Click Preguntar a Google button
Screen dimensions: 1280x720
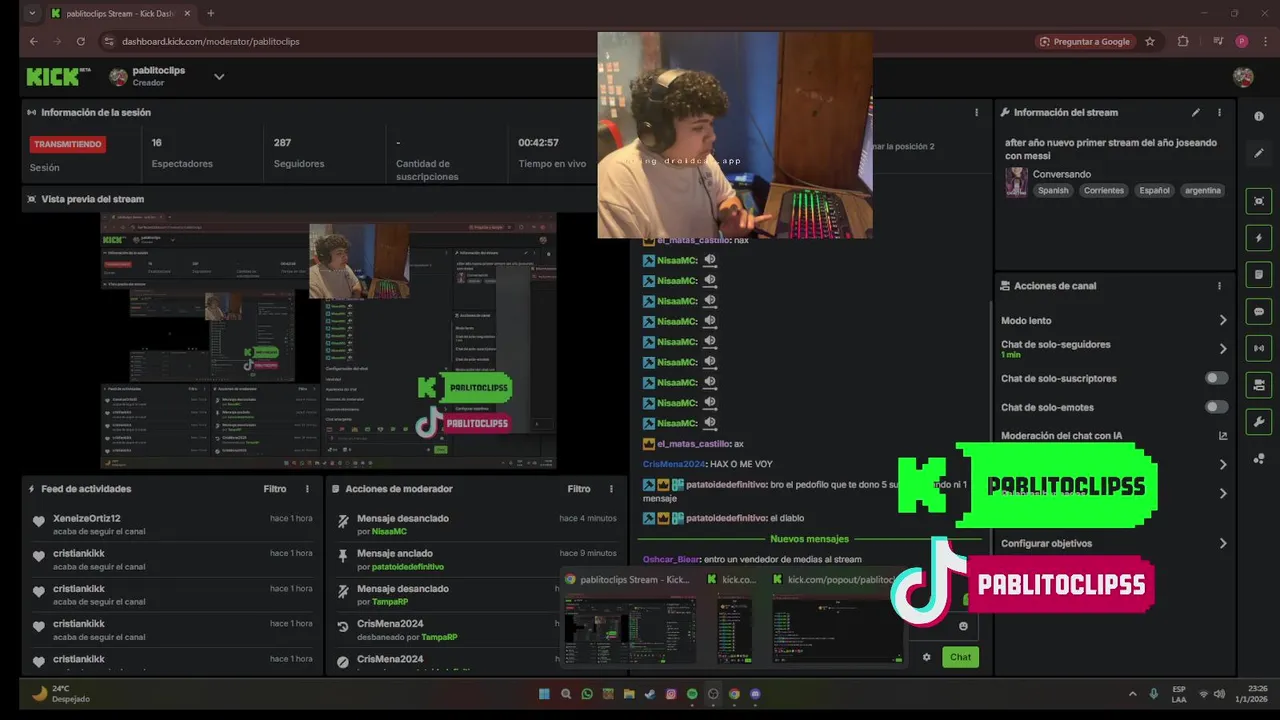click(1085, 41)
